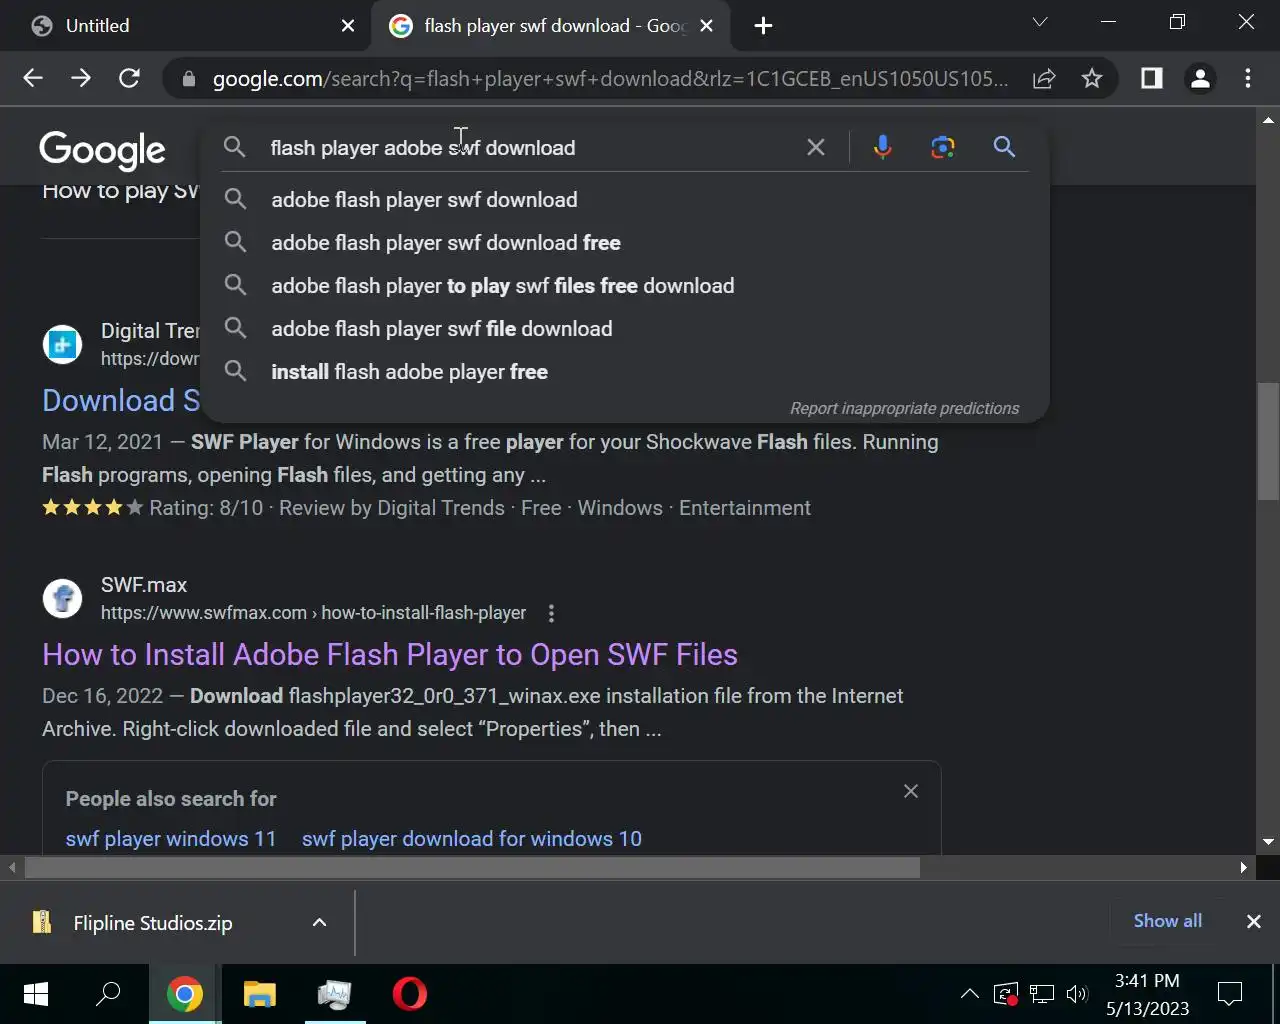
Task: Choose suggestion 'adobe flash player swf download free'
Action: click(x=625, y=243)
